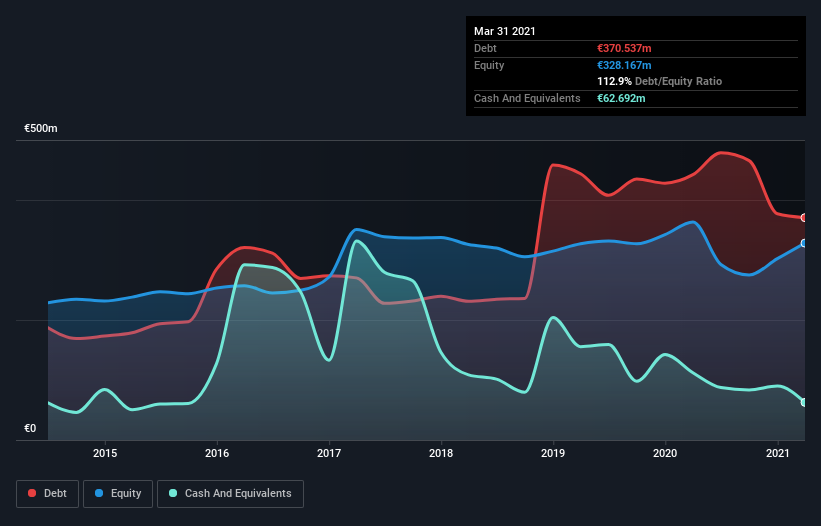
Task: Click the €62.692m cash value
Action: [x=621, y=98]
